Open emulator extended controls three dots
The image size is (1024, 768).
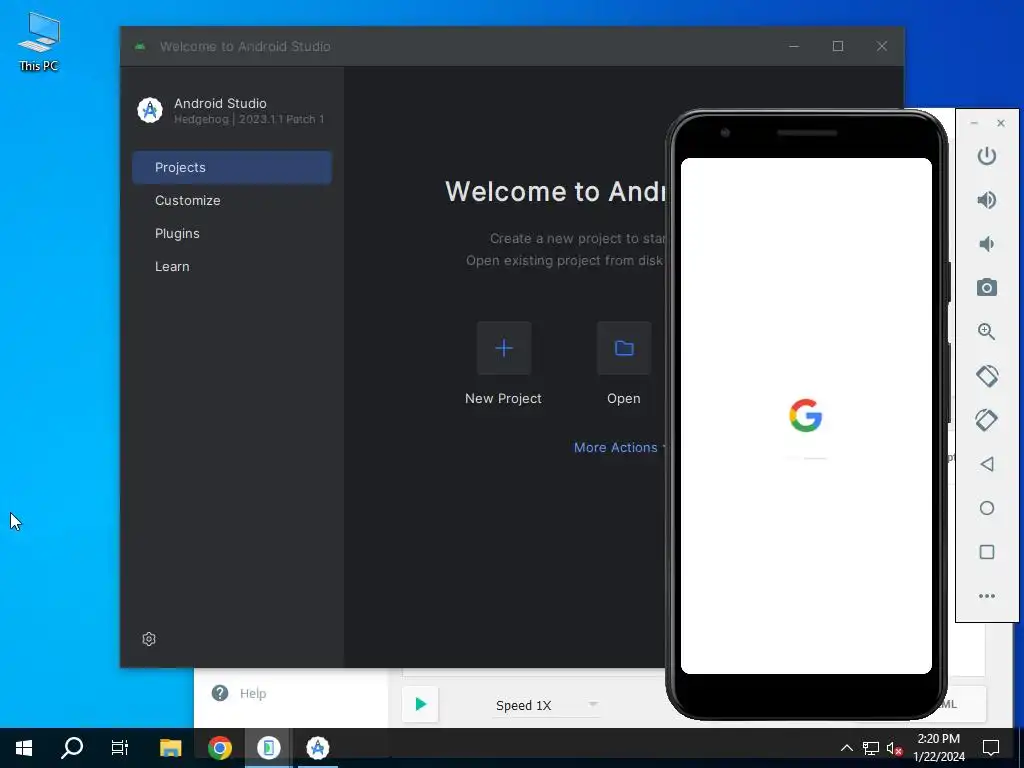(987, 596)
